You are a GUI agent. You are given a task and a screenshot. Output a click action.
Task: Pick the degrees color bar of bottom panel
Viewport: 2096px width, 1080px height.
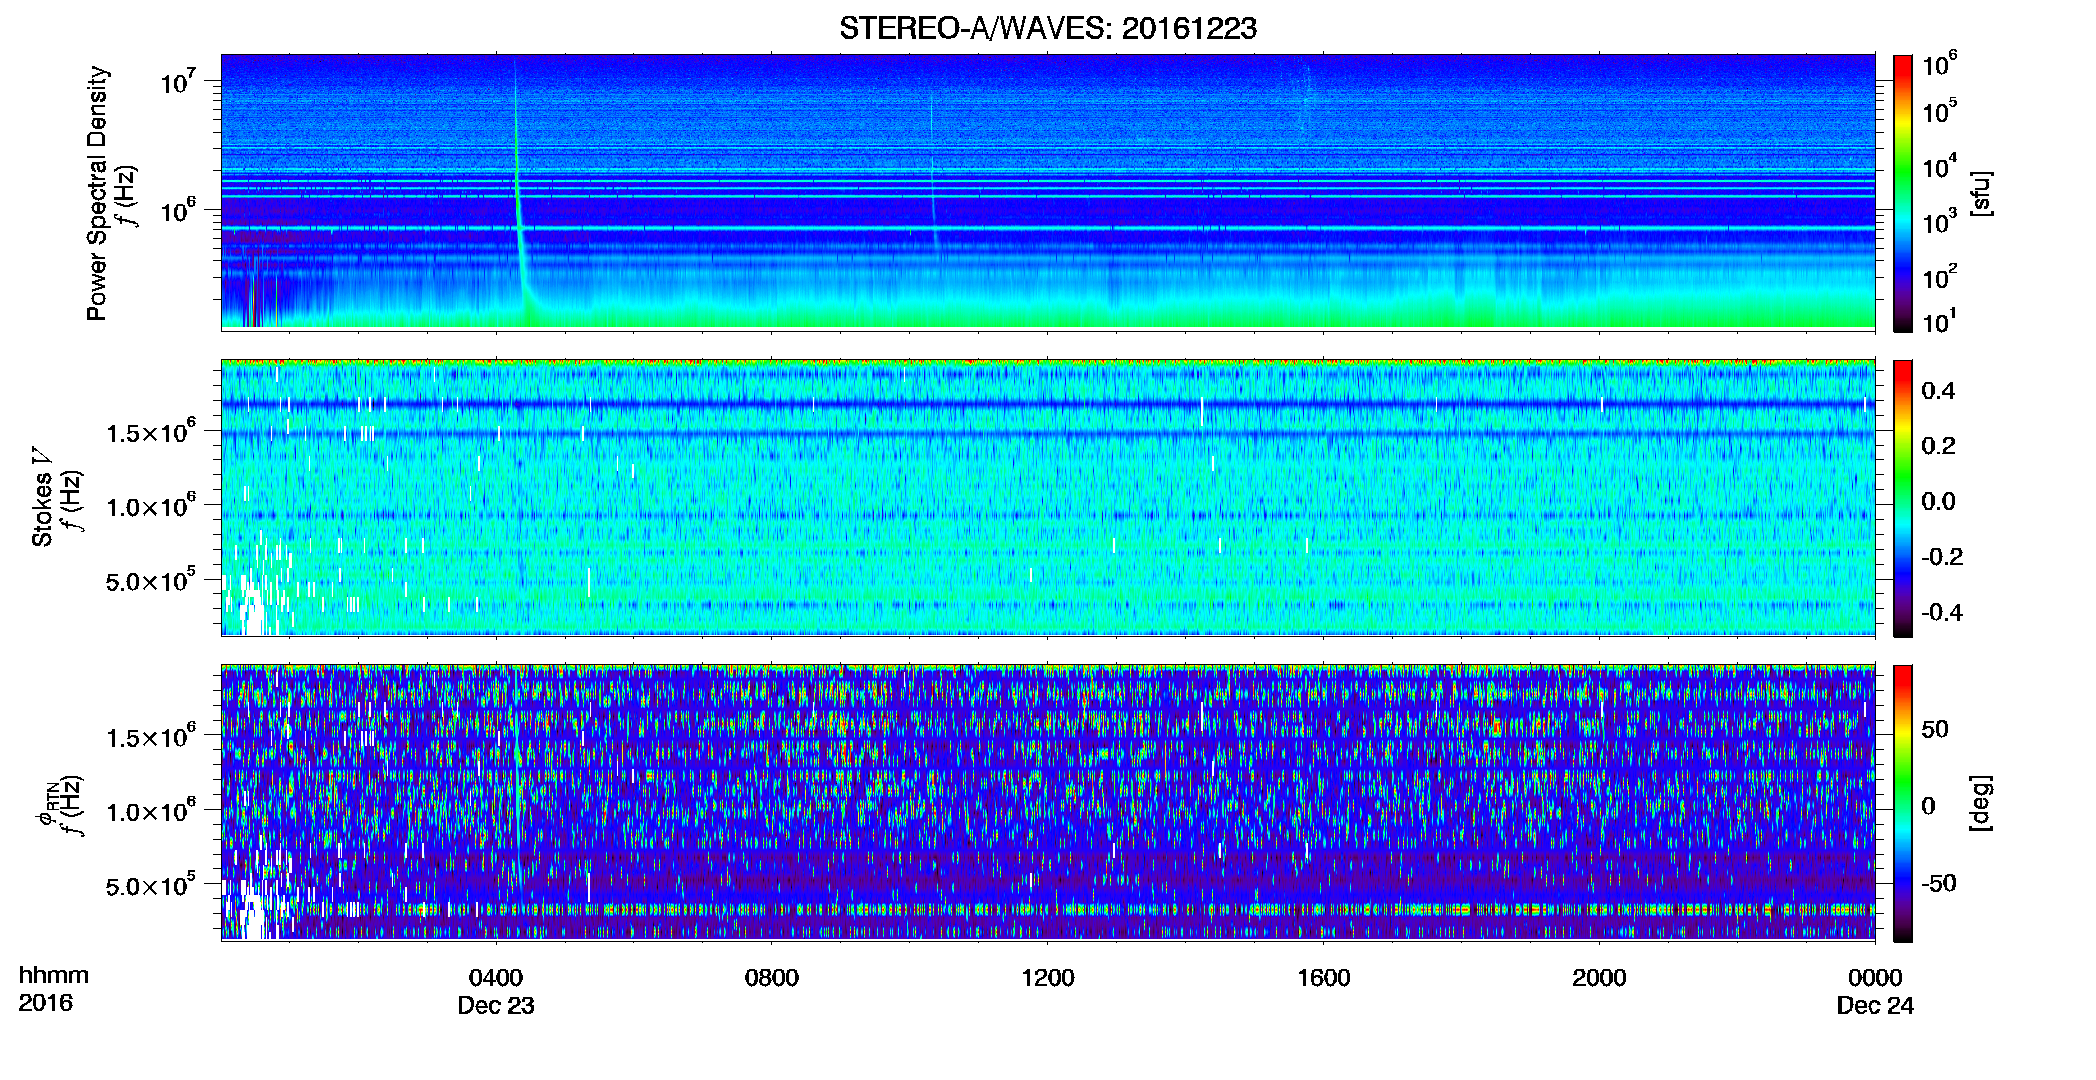(1903, 803)
